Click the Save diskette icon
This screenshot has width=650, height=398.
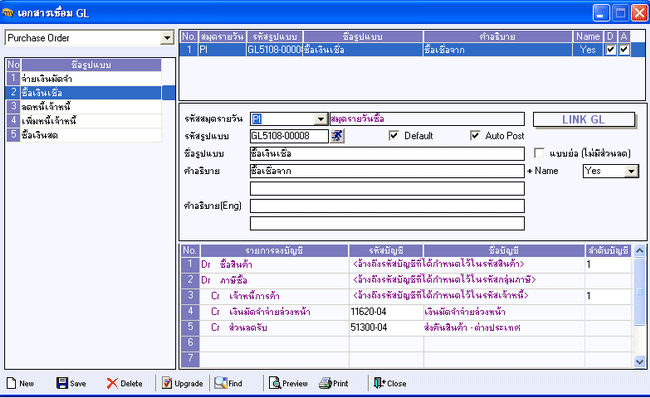[62, 383]
